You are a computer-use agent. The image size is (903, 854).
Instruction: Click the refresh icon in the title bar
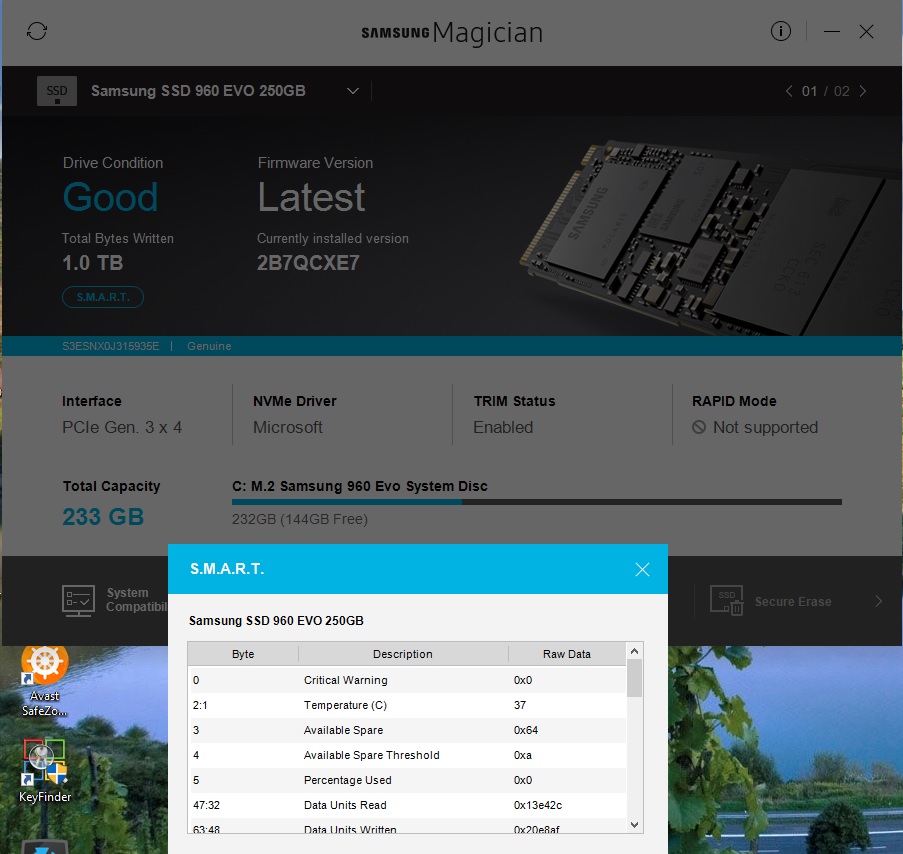coord(37,31)
